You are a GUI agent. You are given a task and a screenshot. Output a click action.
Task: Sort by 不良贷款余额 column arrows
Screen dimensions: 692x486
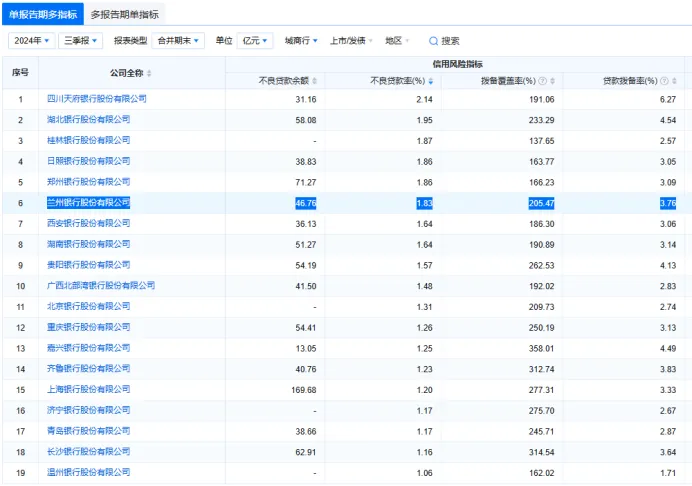tap(314, 80)
